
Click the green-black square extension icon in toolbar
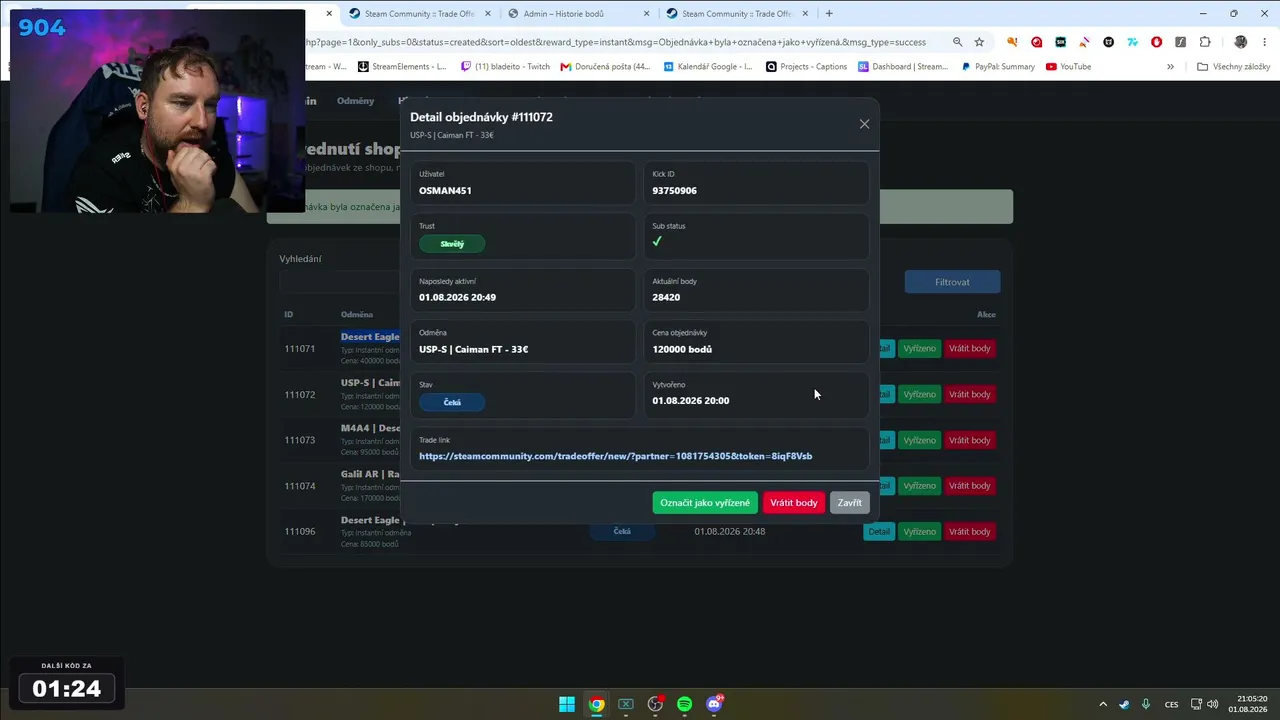[x=1060, y=42]
